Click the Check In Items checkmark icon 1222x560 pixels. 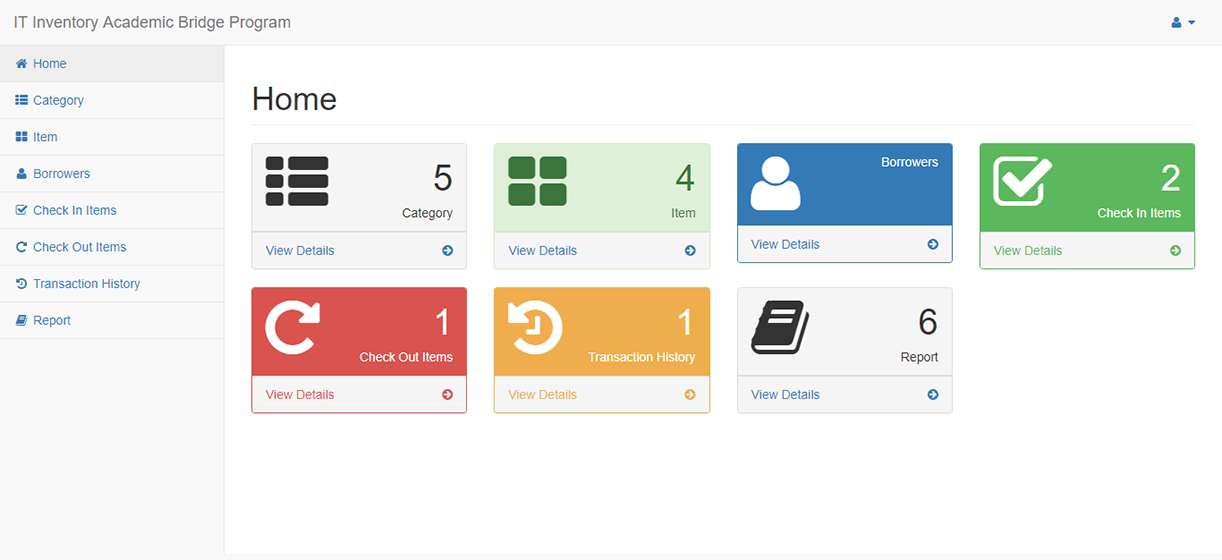(1022, 182)
